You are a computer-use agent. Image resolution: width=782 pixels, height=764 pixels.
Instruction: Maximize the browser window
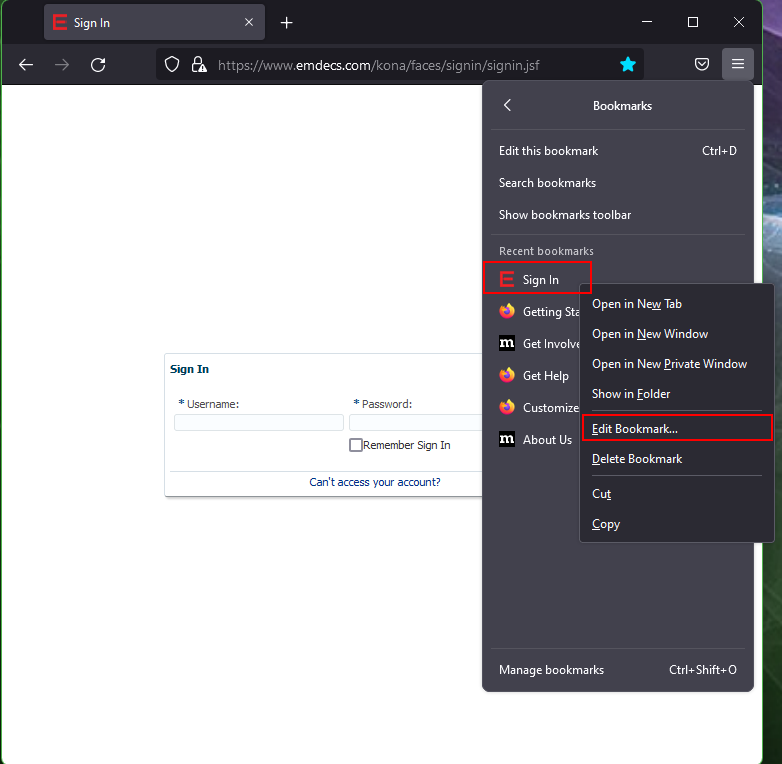pyautogui.click(x=693, y=22)
